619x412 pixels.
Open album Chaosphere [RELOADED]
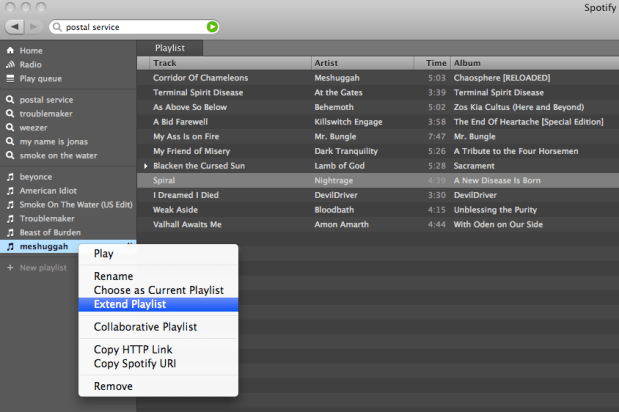coord(502,78)
